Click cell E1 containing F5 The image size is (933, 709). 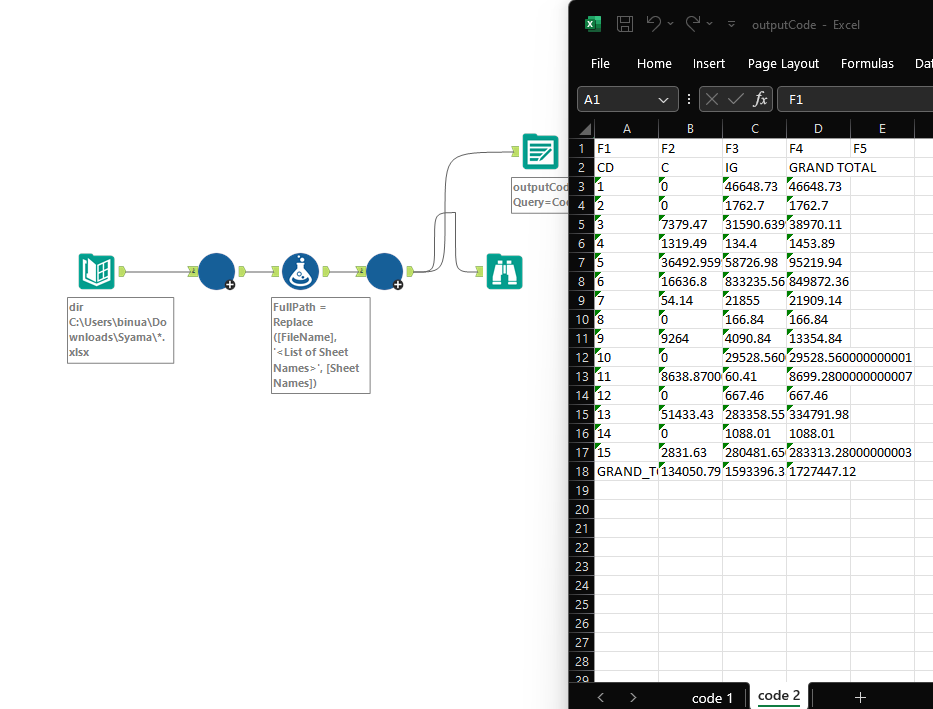pyautogui.click(x=882, y=149)
